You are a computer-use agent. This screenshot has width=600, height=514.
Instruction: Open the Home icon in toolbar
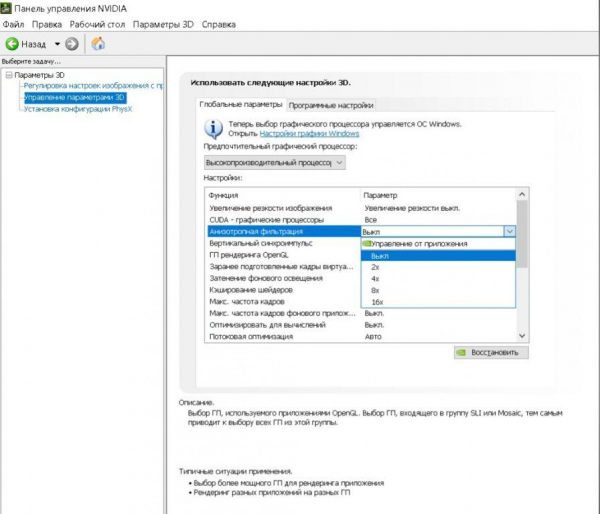point(98,44)
